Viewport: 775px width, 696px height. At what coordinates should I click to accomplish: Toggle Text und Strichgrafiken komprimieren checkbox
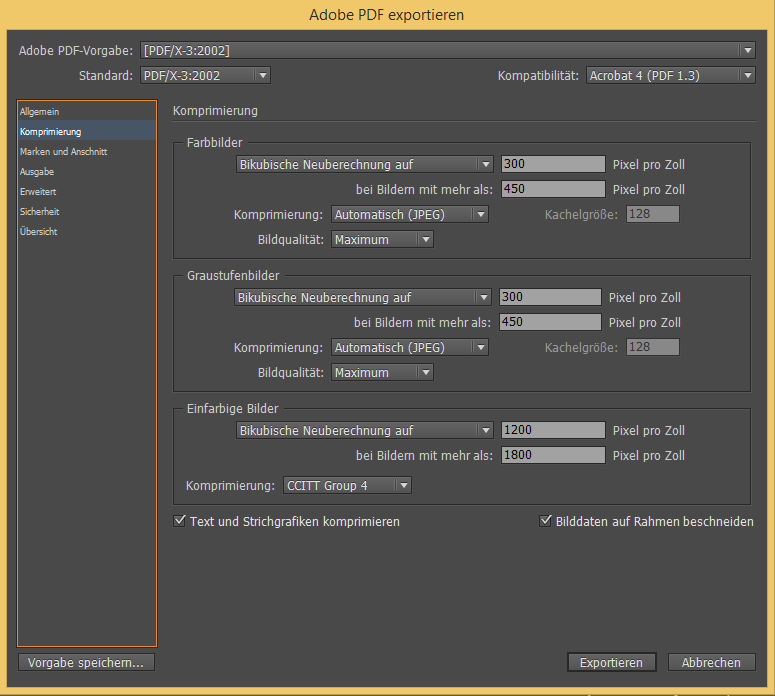[180, 521]
